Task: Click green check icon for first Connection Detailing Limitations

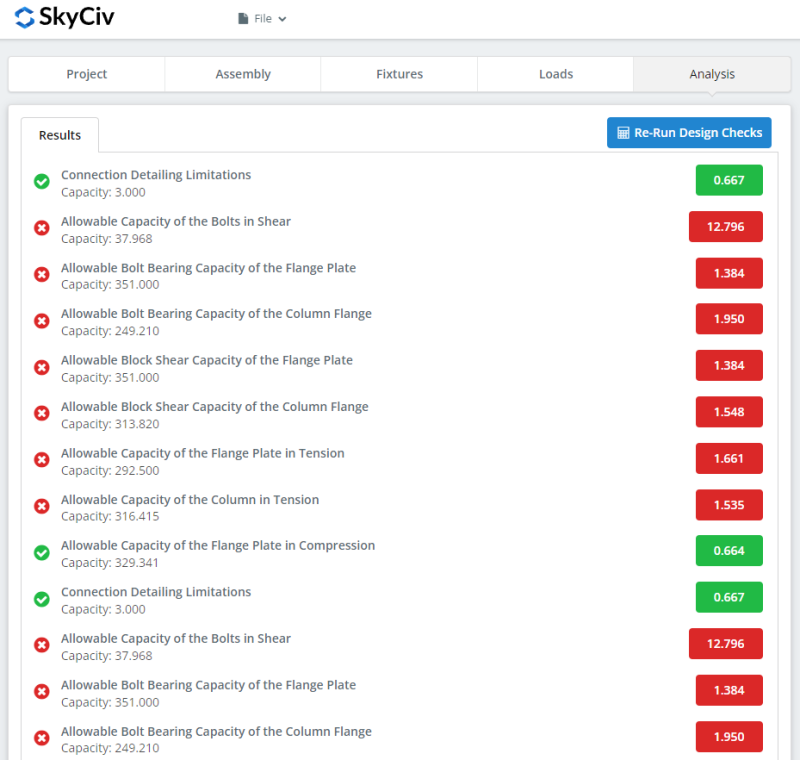Action: (x=42, y=182)
